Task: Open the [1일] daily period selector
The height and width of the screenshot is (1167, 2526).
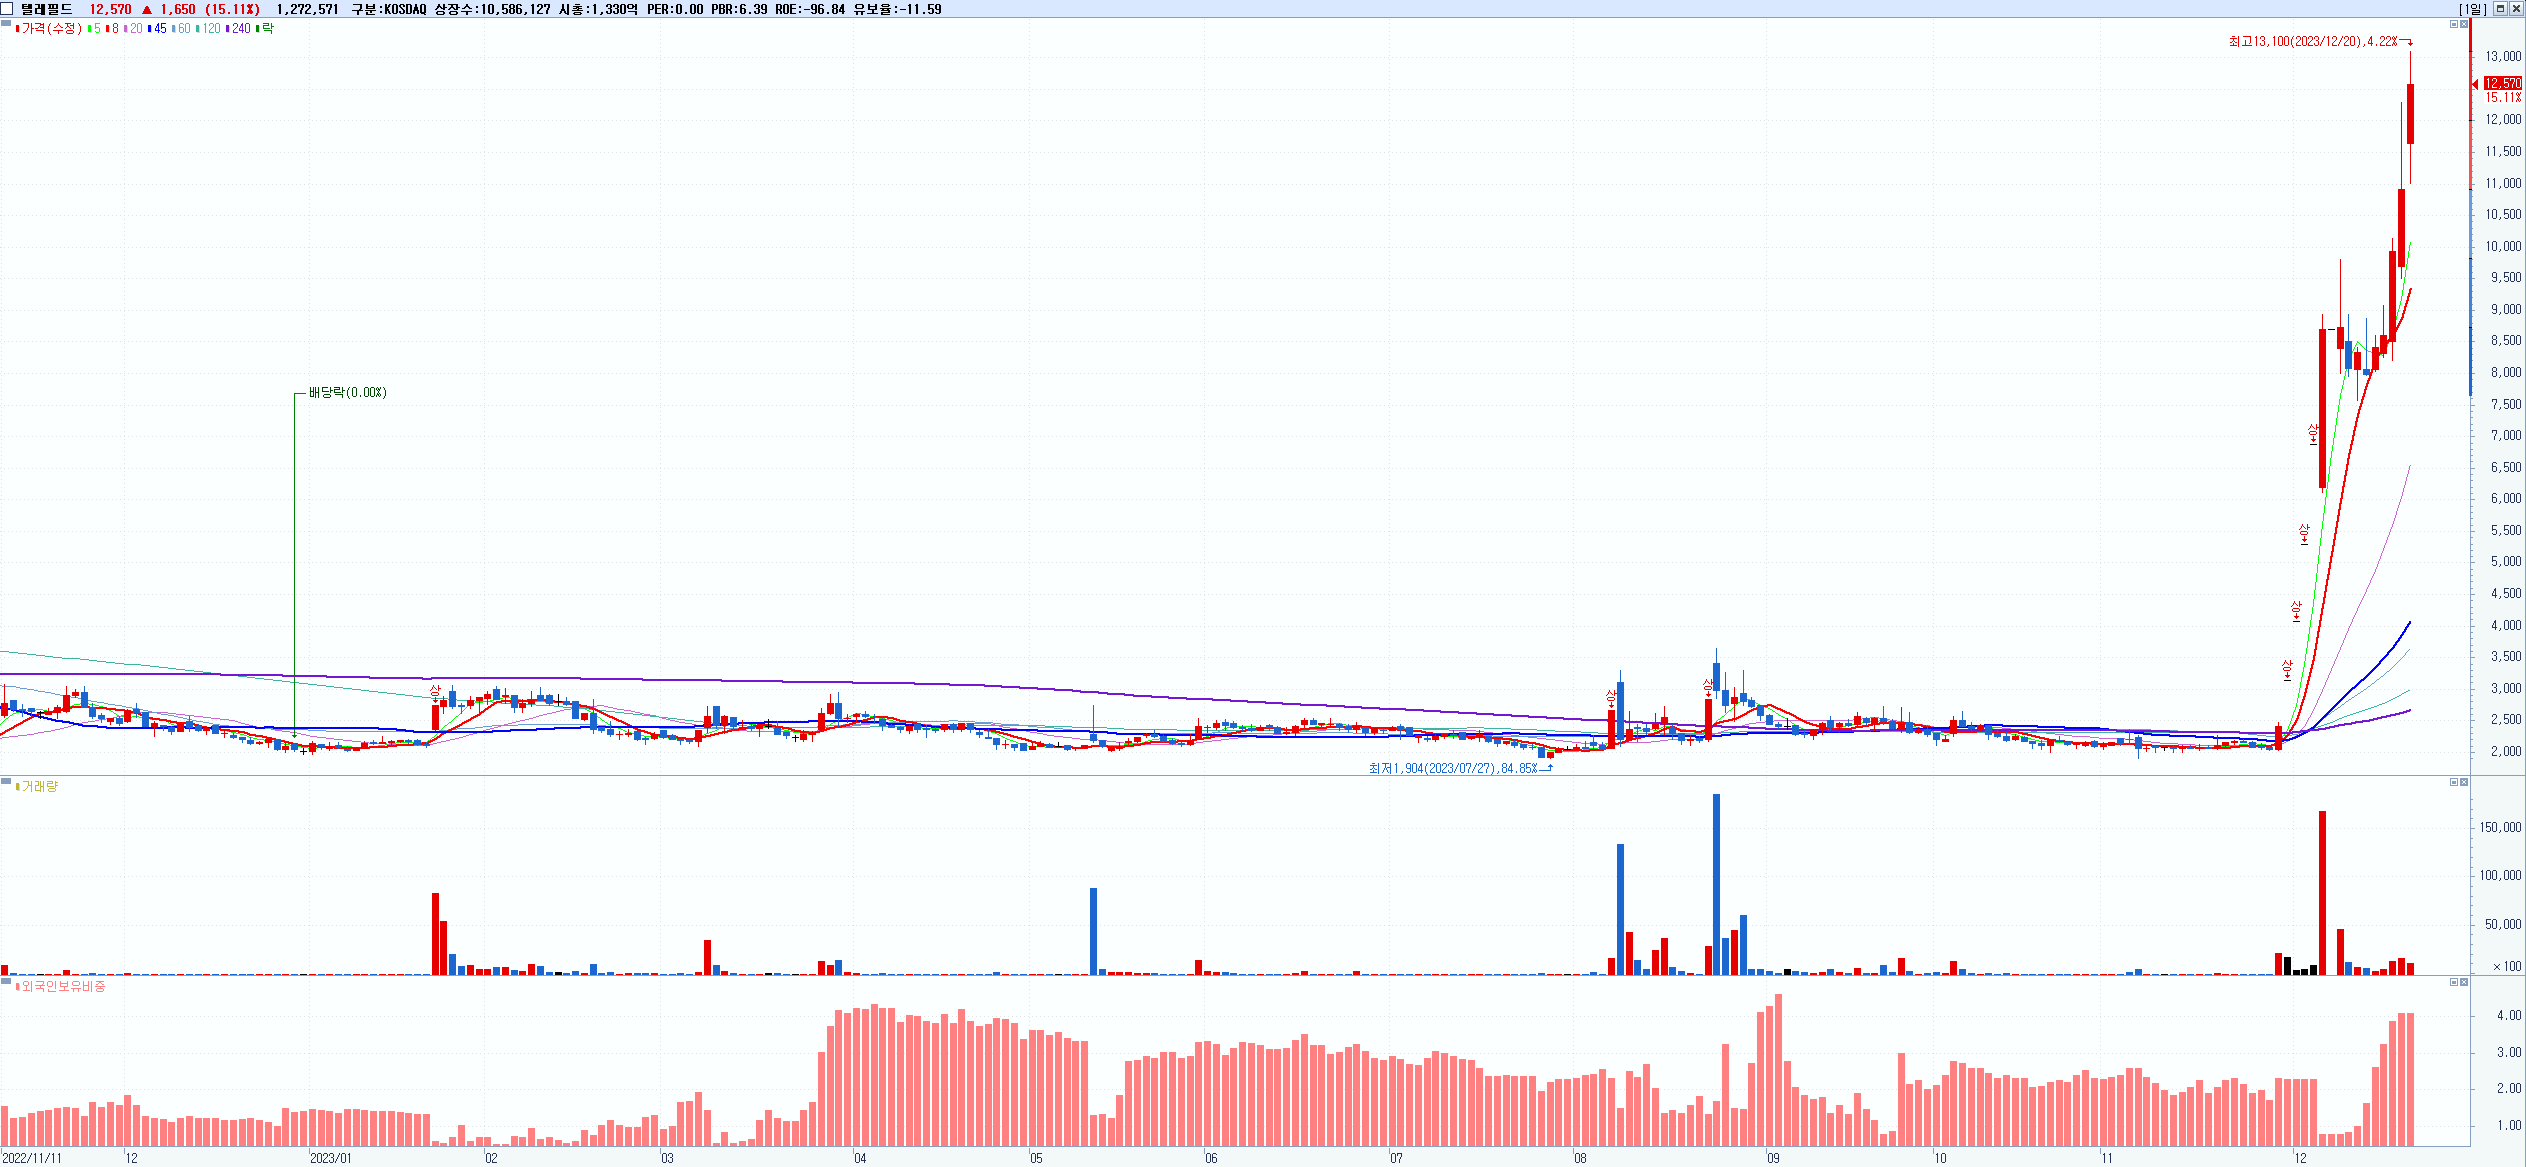Action: [2472, 9]
